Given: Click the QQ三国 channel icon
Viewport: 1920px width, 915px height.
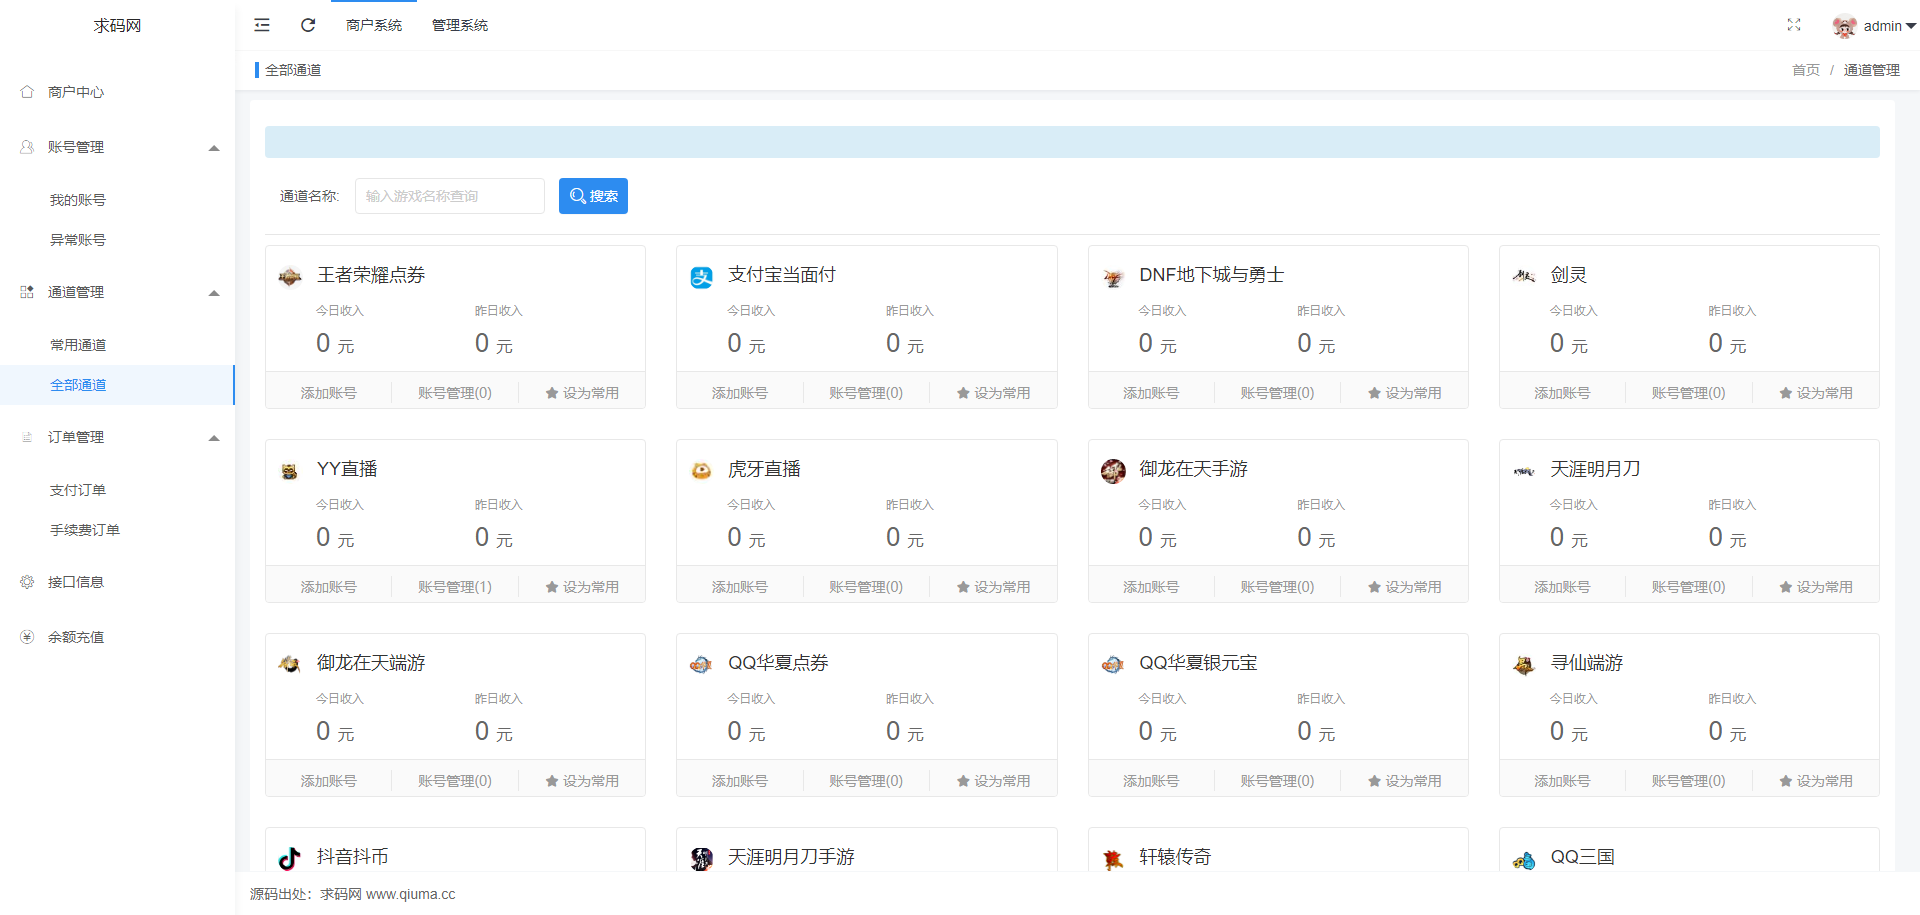Looking at the screenshot, I should (1524, 860).
